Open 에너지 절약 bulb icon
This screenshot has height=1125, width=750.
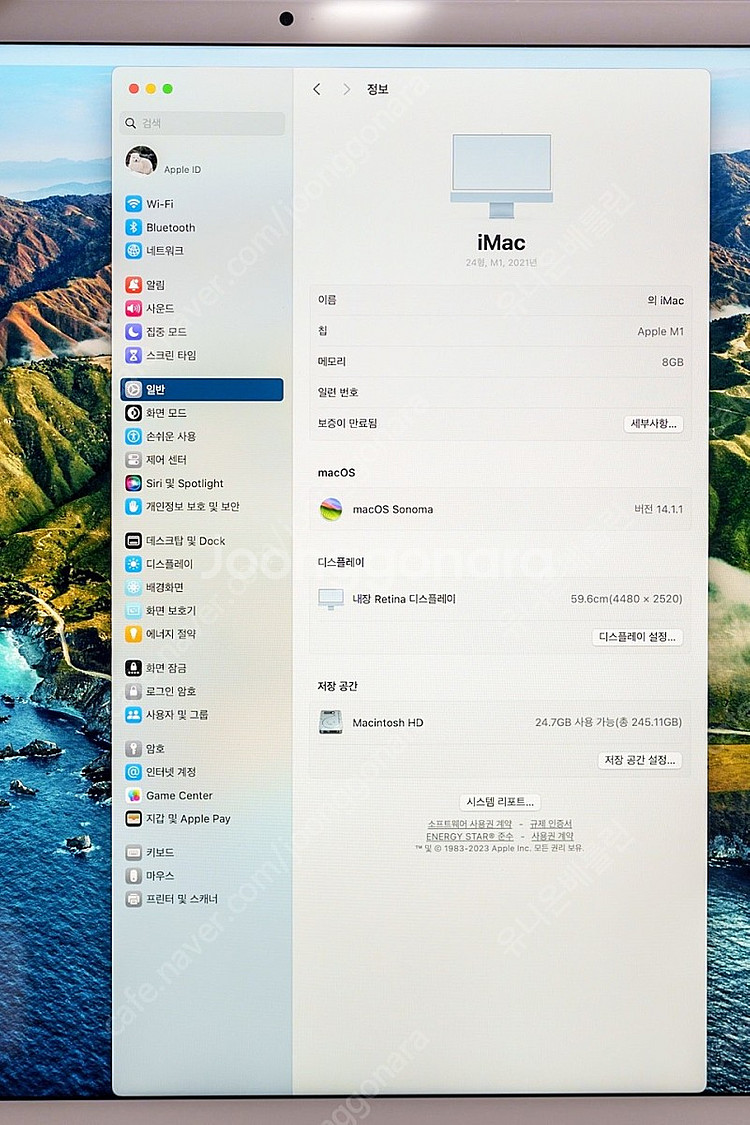click(133, 634)
